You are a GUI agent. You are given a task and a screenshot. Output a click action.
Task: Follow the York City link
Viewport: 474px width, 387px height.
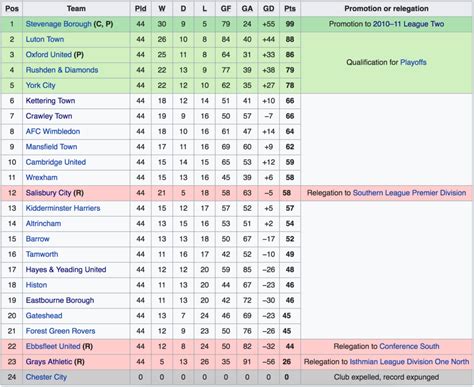click(x=40, y=85)
